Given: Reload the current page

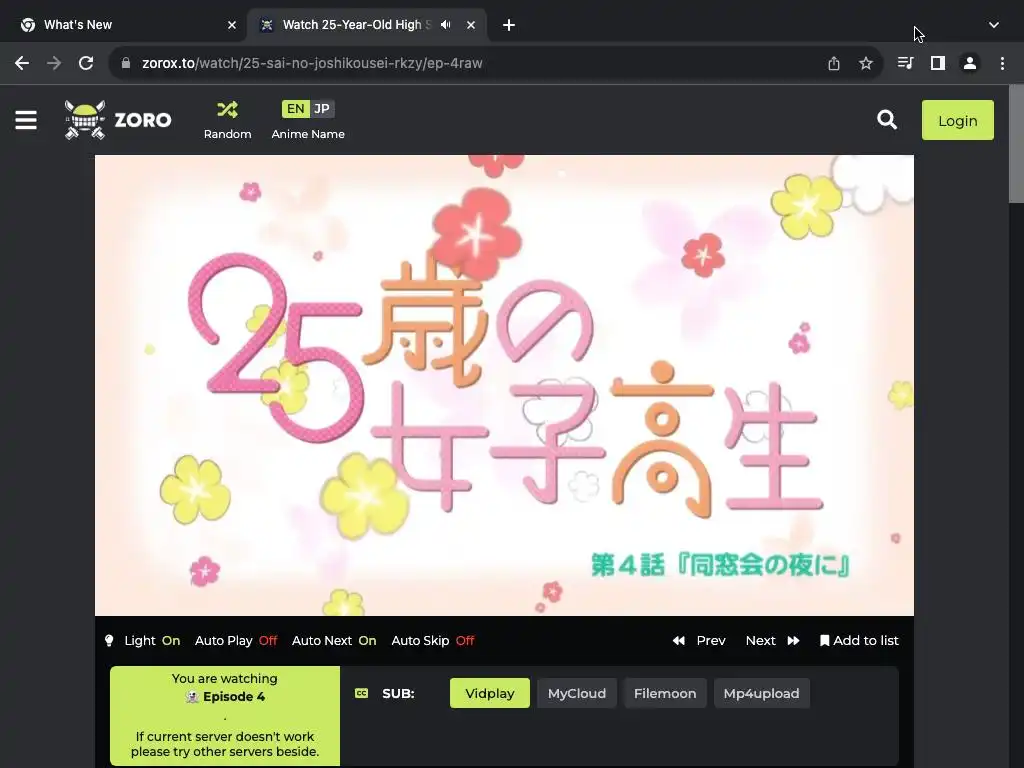Looking at the screenshot, I should click(x=86, y=63).
